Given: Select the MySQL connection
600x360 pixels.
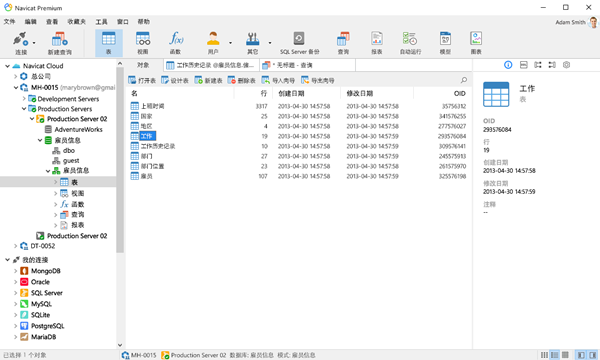Looking at the screenshot, I should pos(41,304).
